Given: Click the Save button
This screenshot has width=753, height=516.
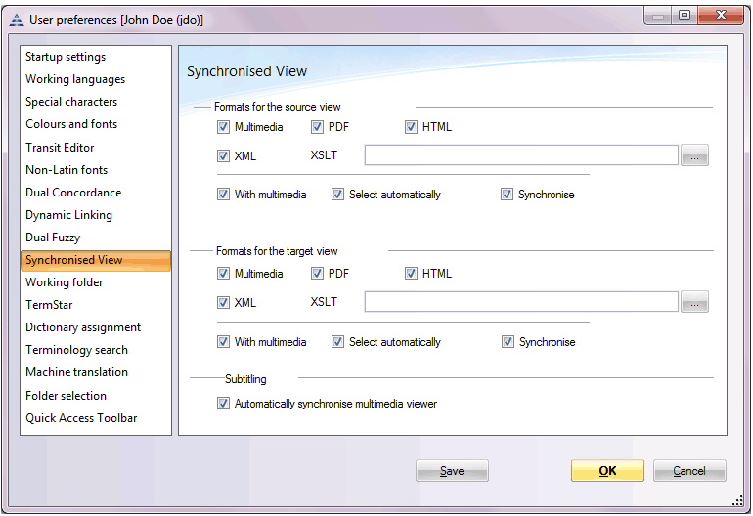Looking at the screenshot, I should tap(452, 471).
